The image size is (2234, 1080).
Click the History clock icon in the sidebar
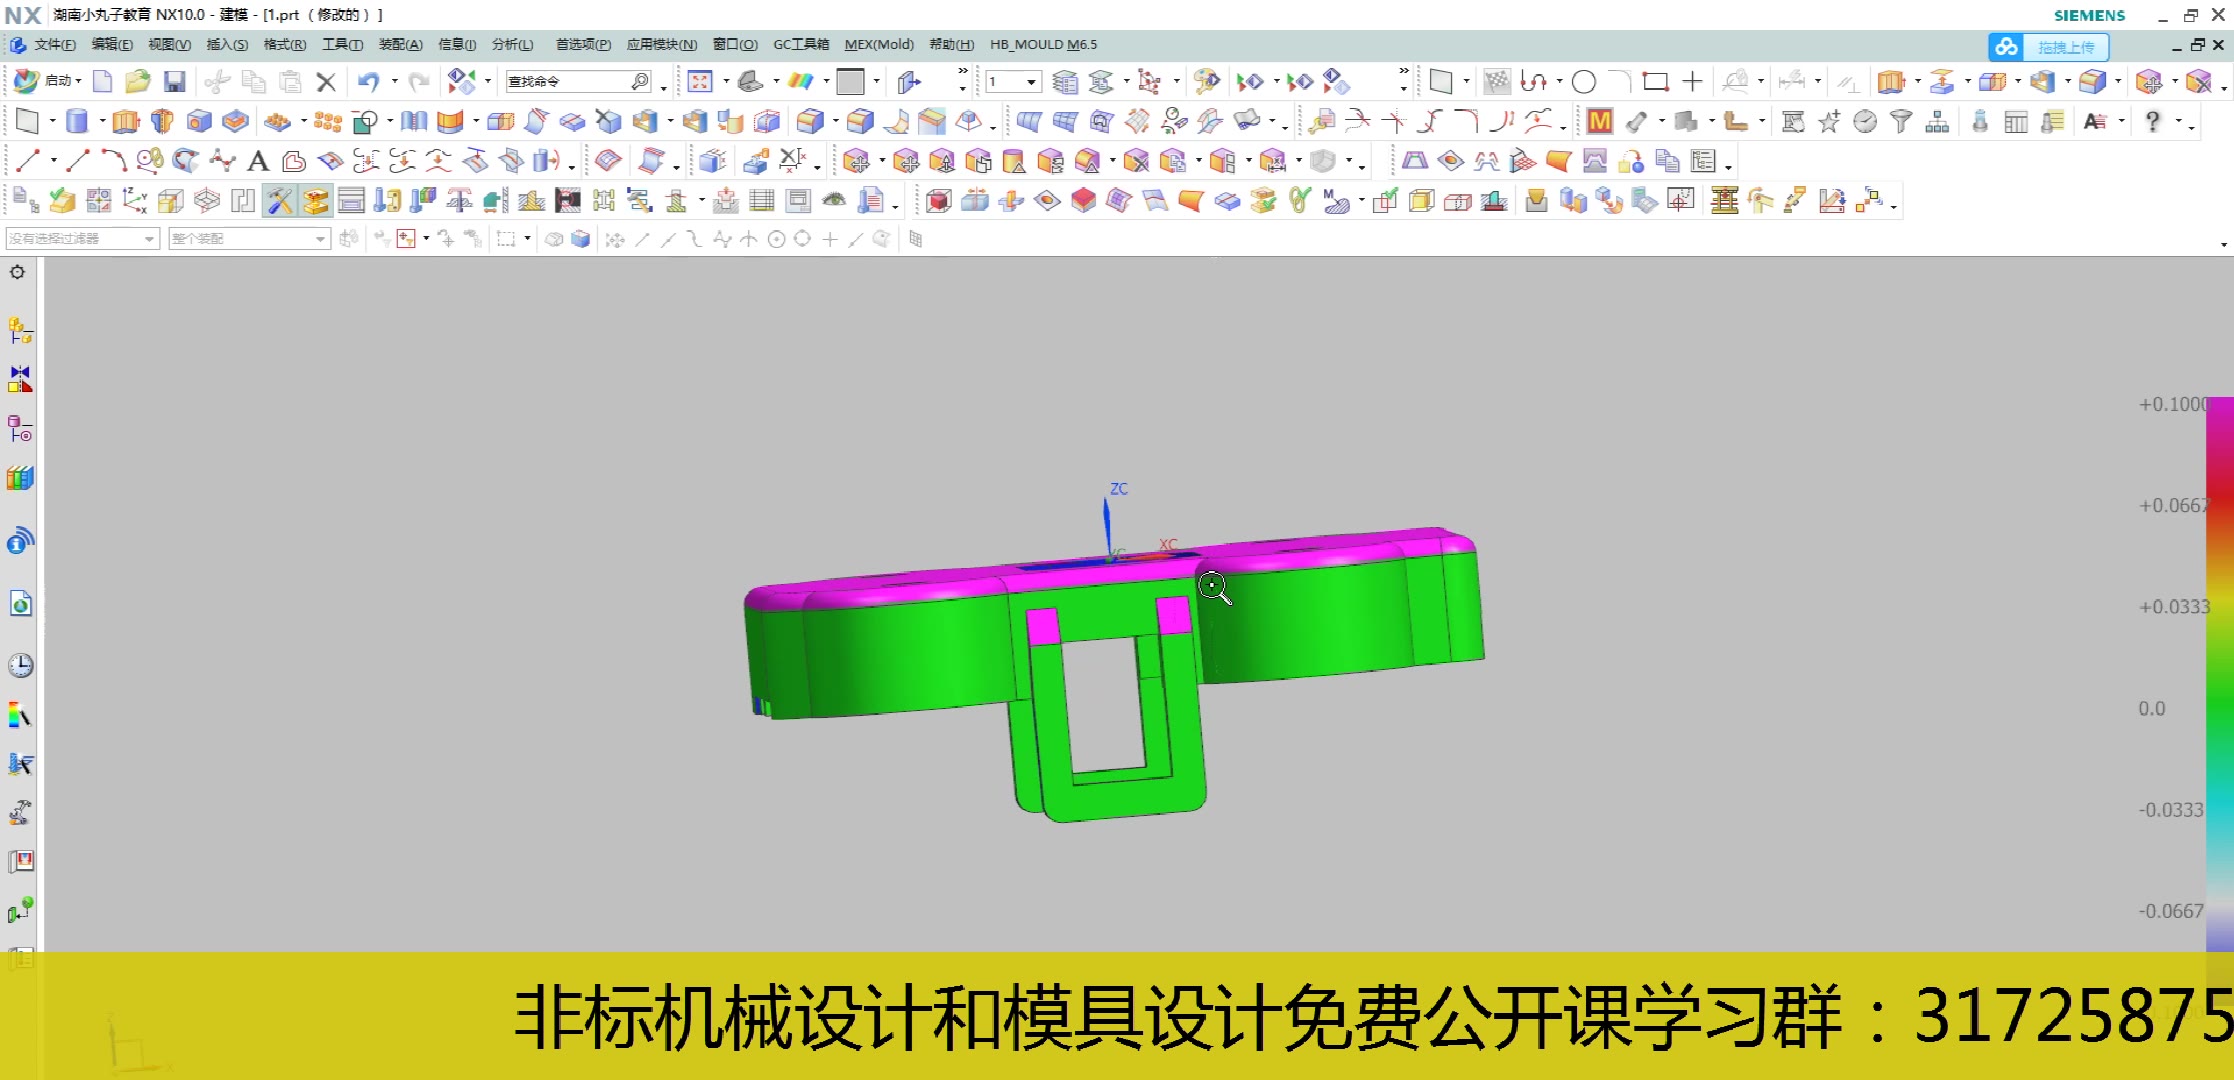(x=19, y=664)
